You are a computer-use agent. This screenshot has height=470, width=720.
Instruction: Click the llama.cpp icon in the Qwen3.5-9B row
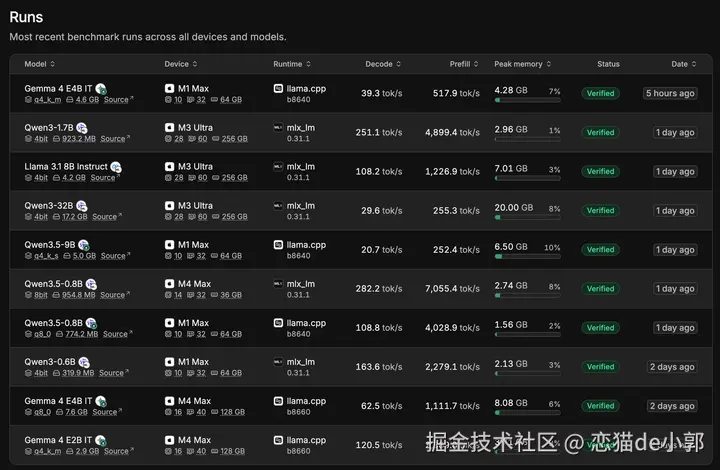(x=278, y=245)
